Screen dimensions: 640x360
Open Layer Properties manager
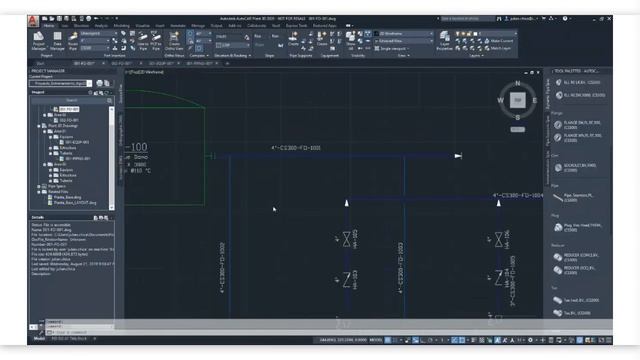point(444,41)
